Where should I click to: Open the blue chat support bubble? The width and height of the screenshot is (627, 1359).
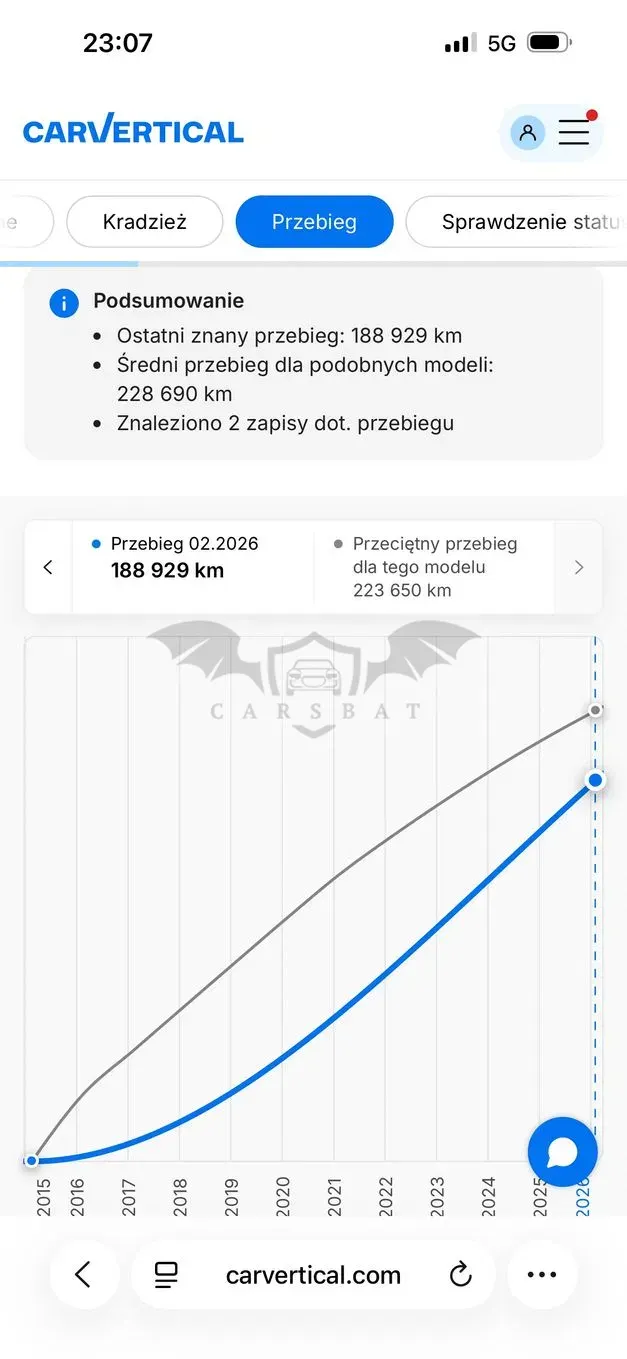562,1152
